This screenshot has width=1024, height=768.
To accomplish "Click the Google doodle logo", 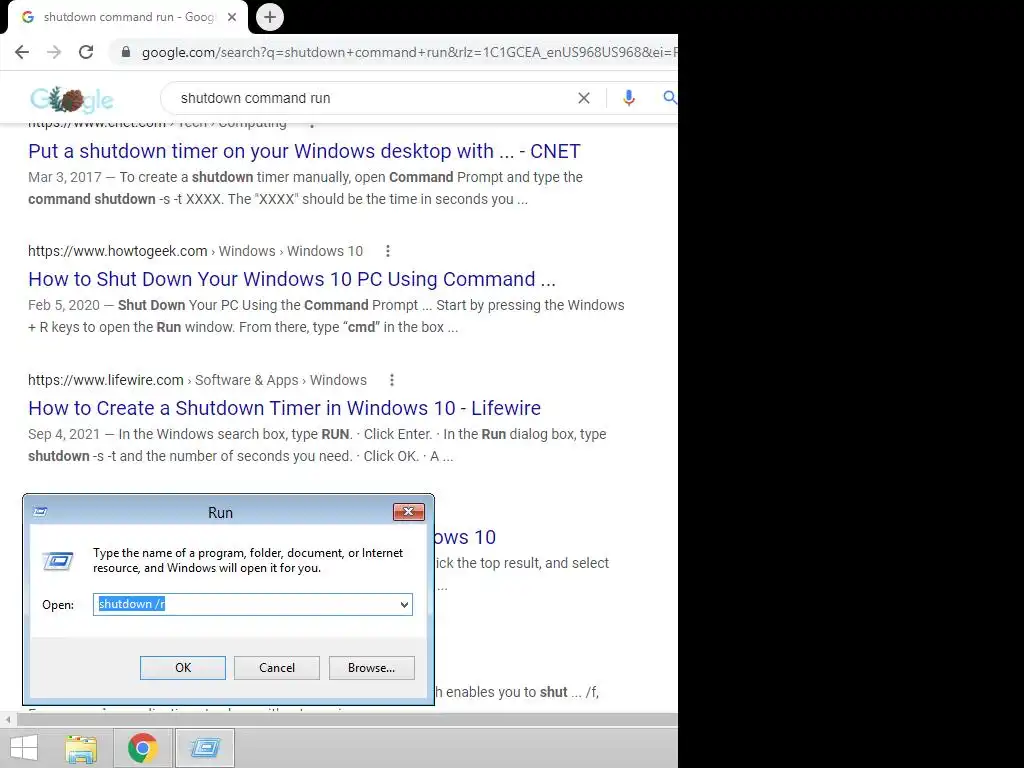I will 72,99.
